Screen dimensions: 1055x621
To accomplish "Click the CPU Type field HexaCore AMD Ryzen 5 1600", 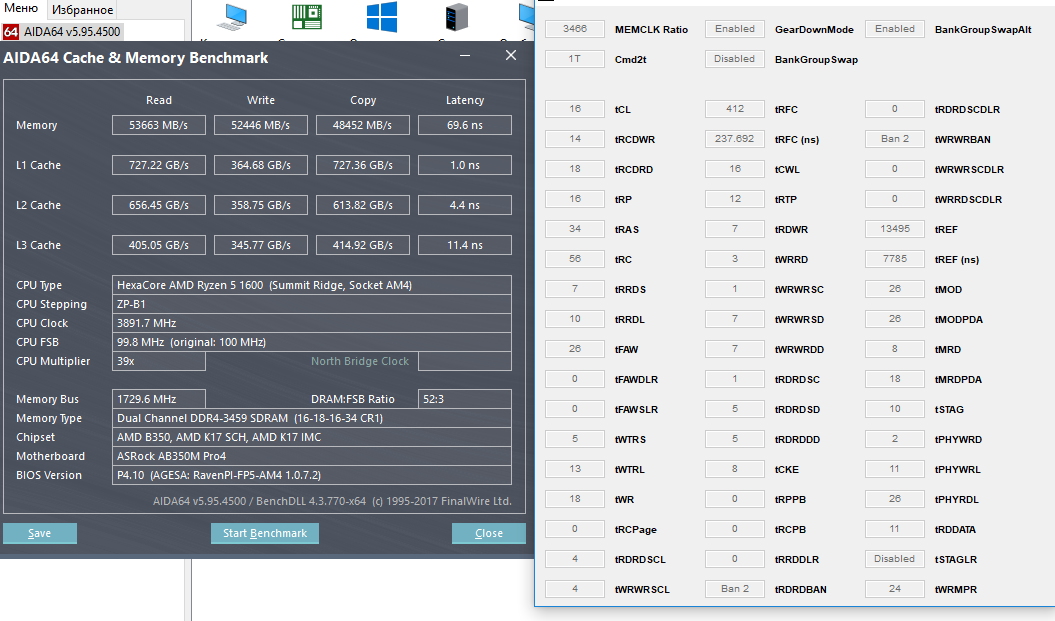I will [312, 285].
